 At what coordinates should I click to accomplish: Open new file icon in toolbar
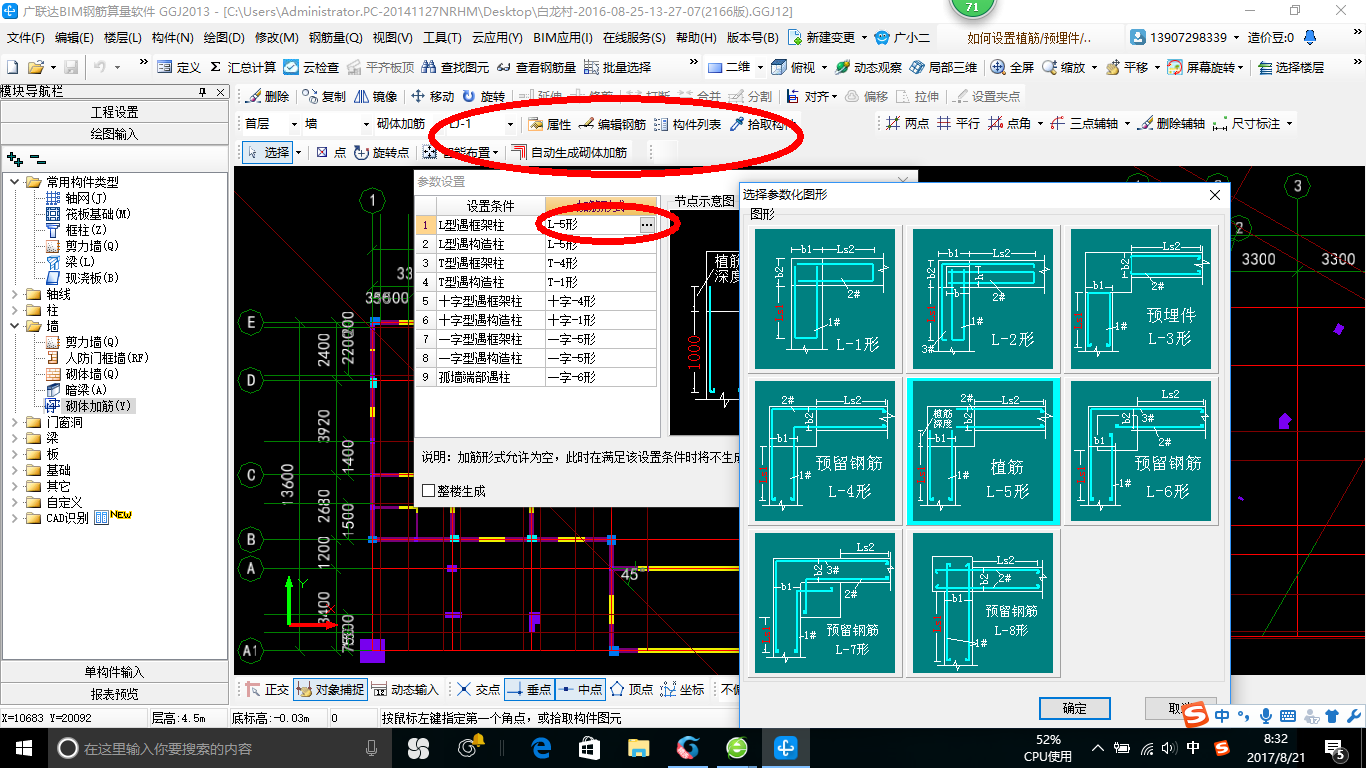(12, 67)
